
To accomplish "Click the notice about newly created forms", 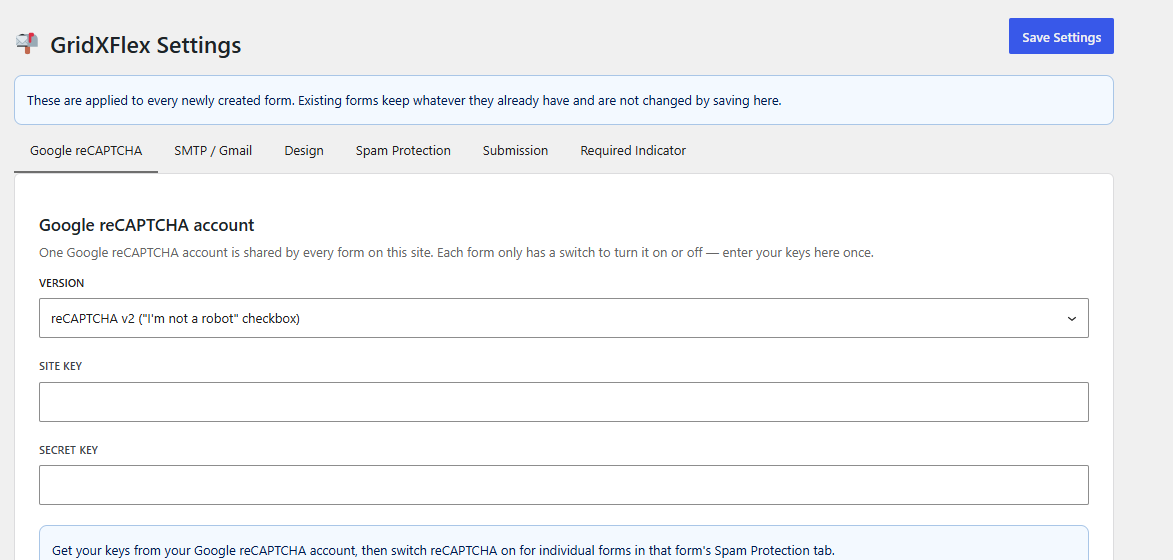I will pos(563,100).
